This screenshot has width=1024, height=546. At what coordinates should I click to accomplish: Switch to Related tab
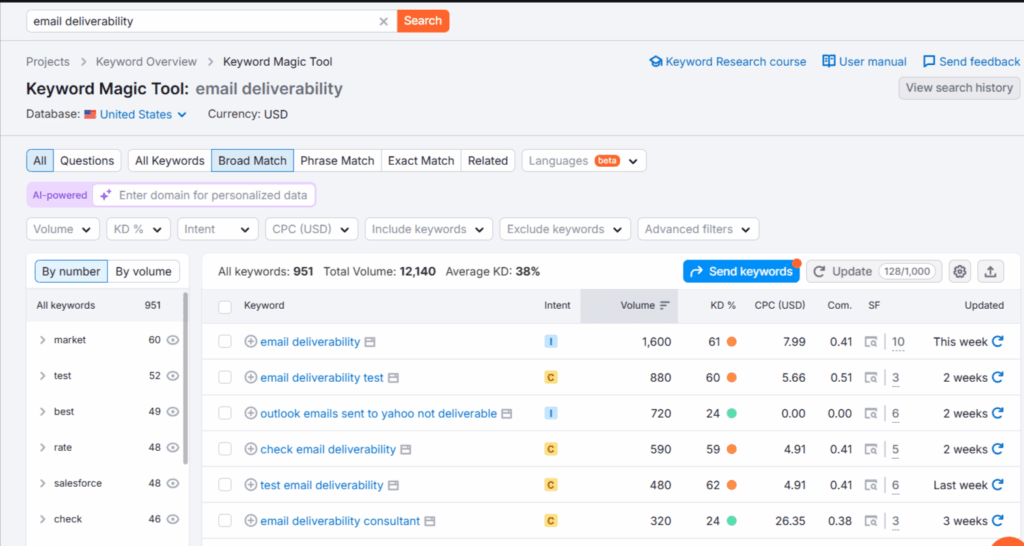coord(488,161)
